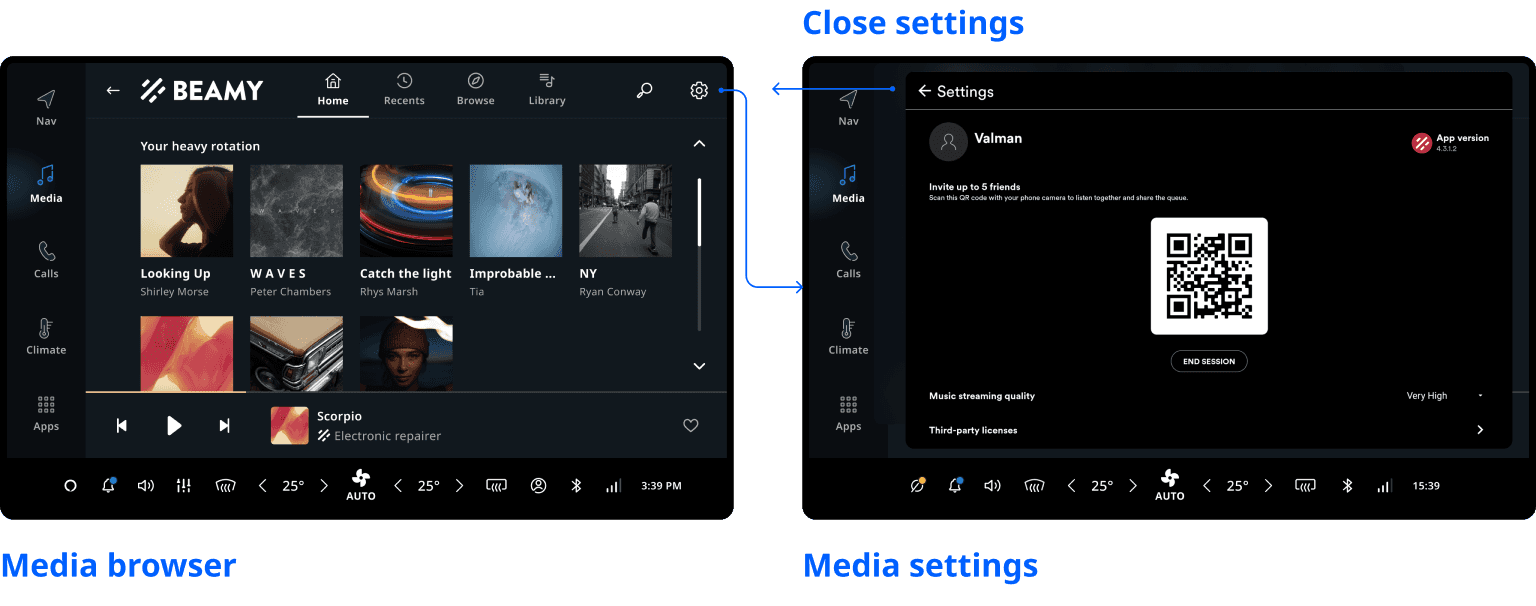Toggle the AUTO fan in the media browser status bar
The width and height of the screenshot is (1536, 606).
click(361, 486)
